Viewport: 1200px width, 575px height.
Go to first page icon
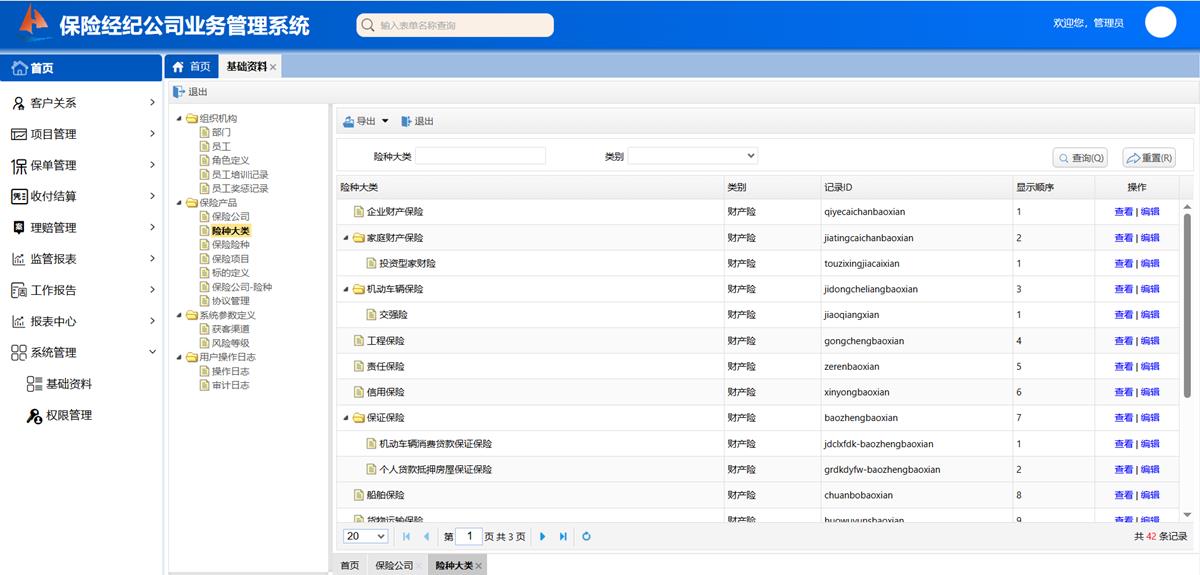pos(407,537)
